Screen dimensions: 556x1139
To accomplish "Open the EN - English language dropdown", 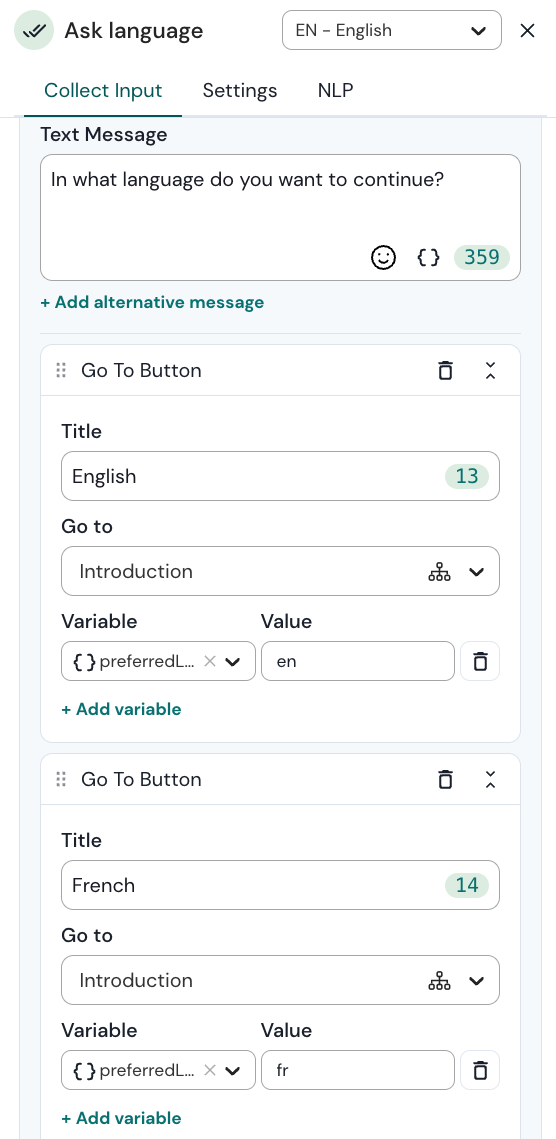I will pos(392,30).
